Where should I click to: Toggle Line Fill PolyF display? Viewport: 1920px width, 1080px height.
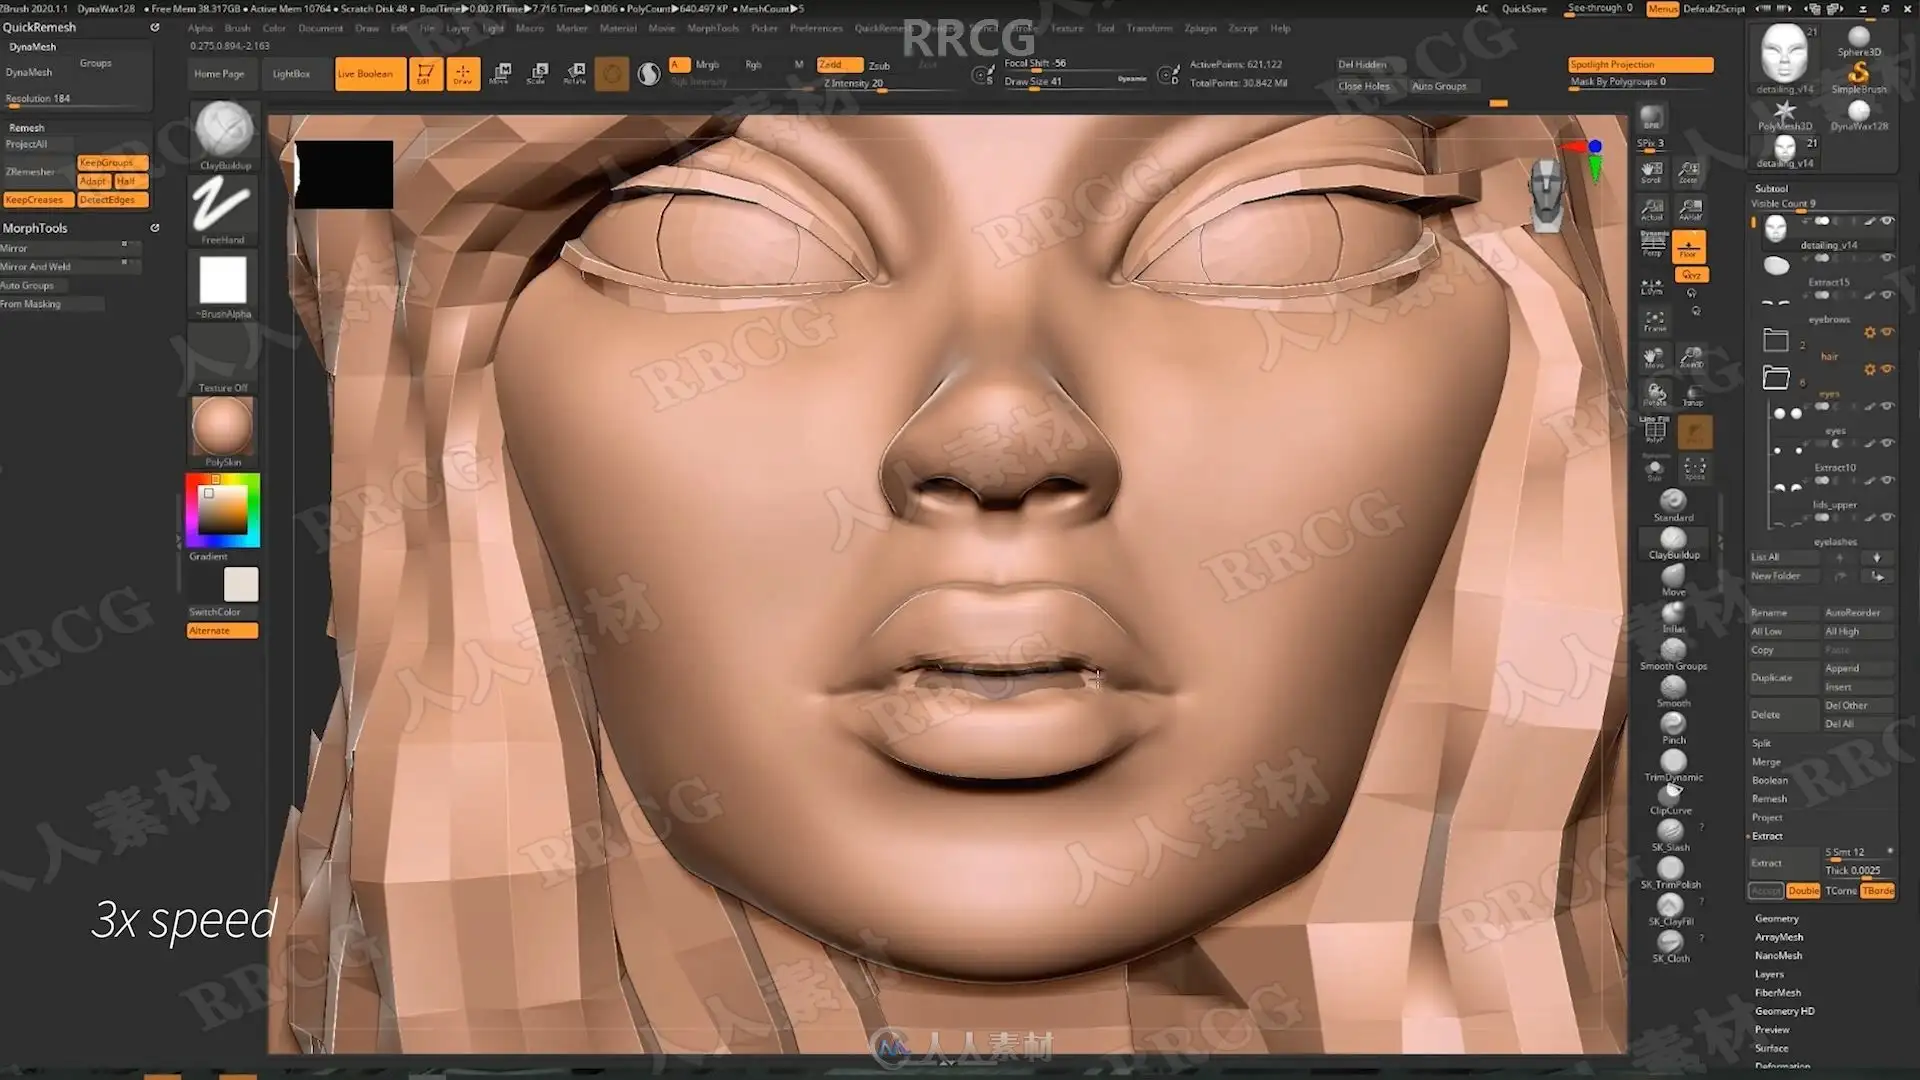pos(1654,430)
